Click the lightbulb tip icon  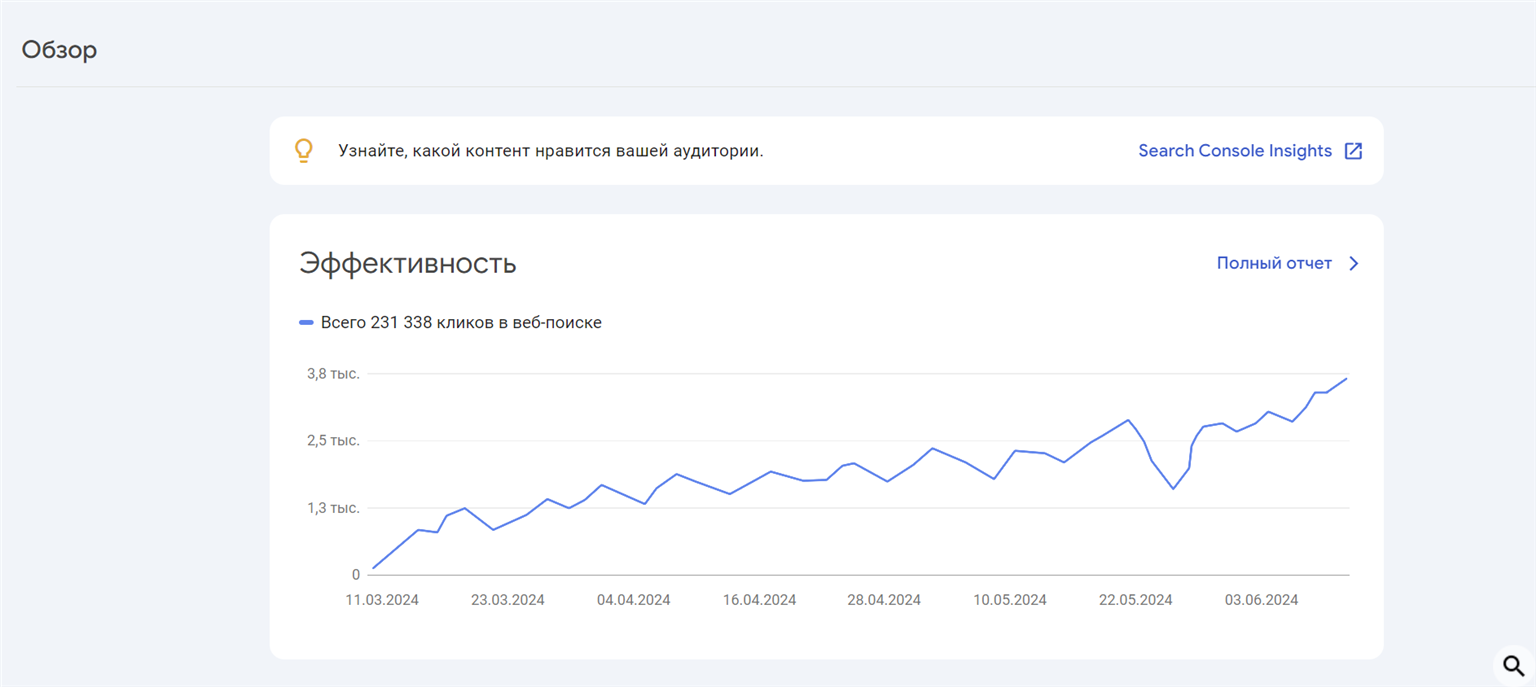click(303, 151)
